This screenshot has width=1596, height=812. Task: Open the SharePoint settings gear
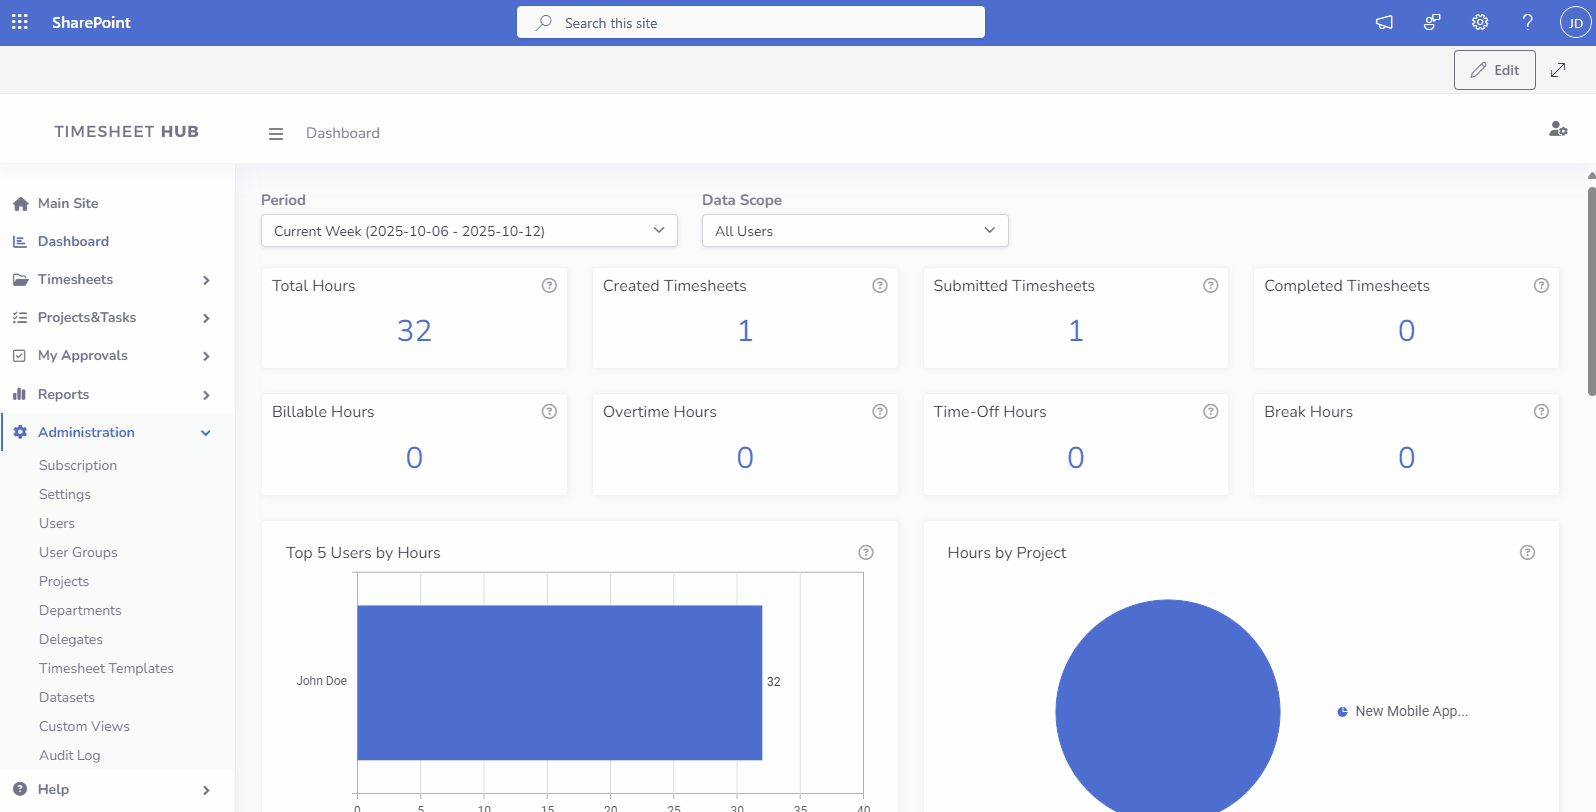click(1480, 22)
